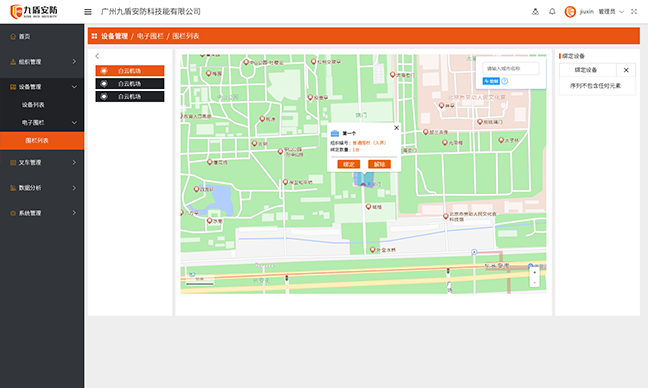Collapse the fence list panel with the left chevron
The width and height of the screenshot is (648, 388).
click(97, 56)
